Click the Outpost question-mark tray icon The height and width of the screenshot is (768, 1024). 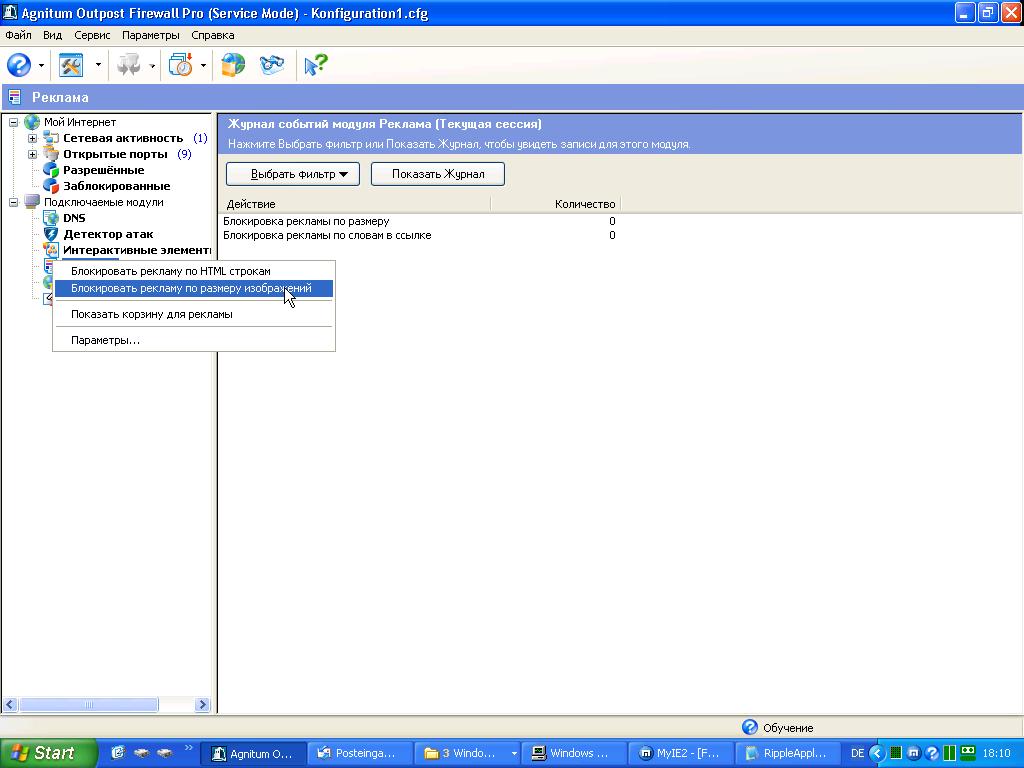pyautogui.click(x=933, y=754)
